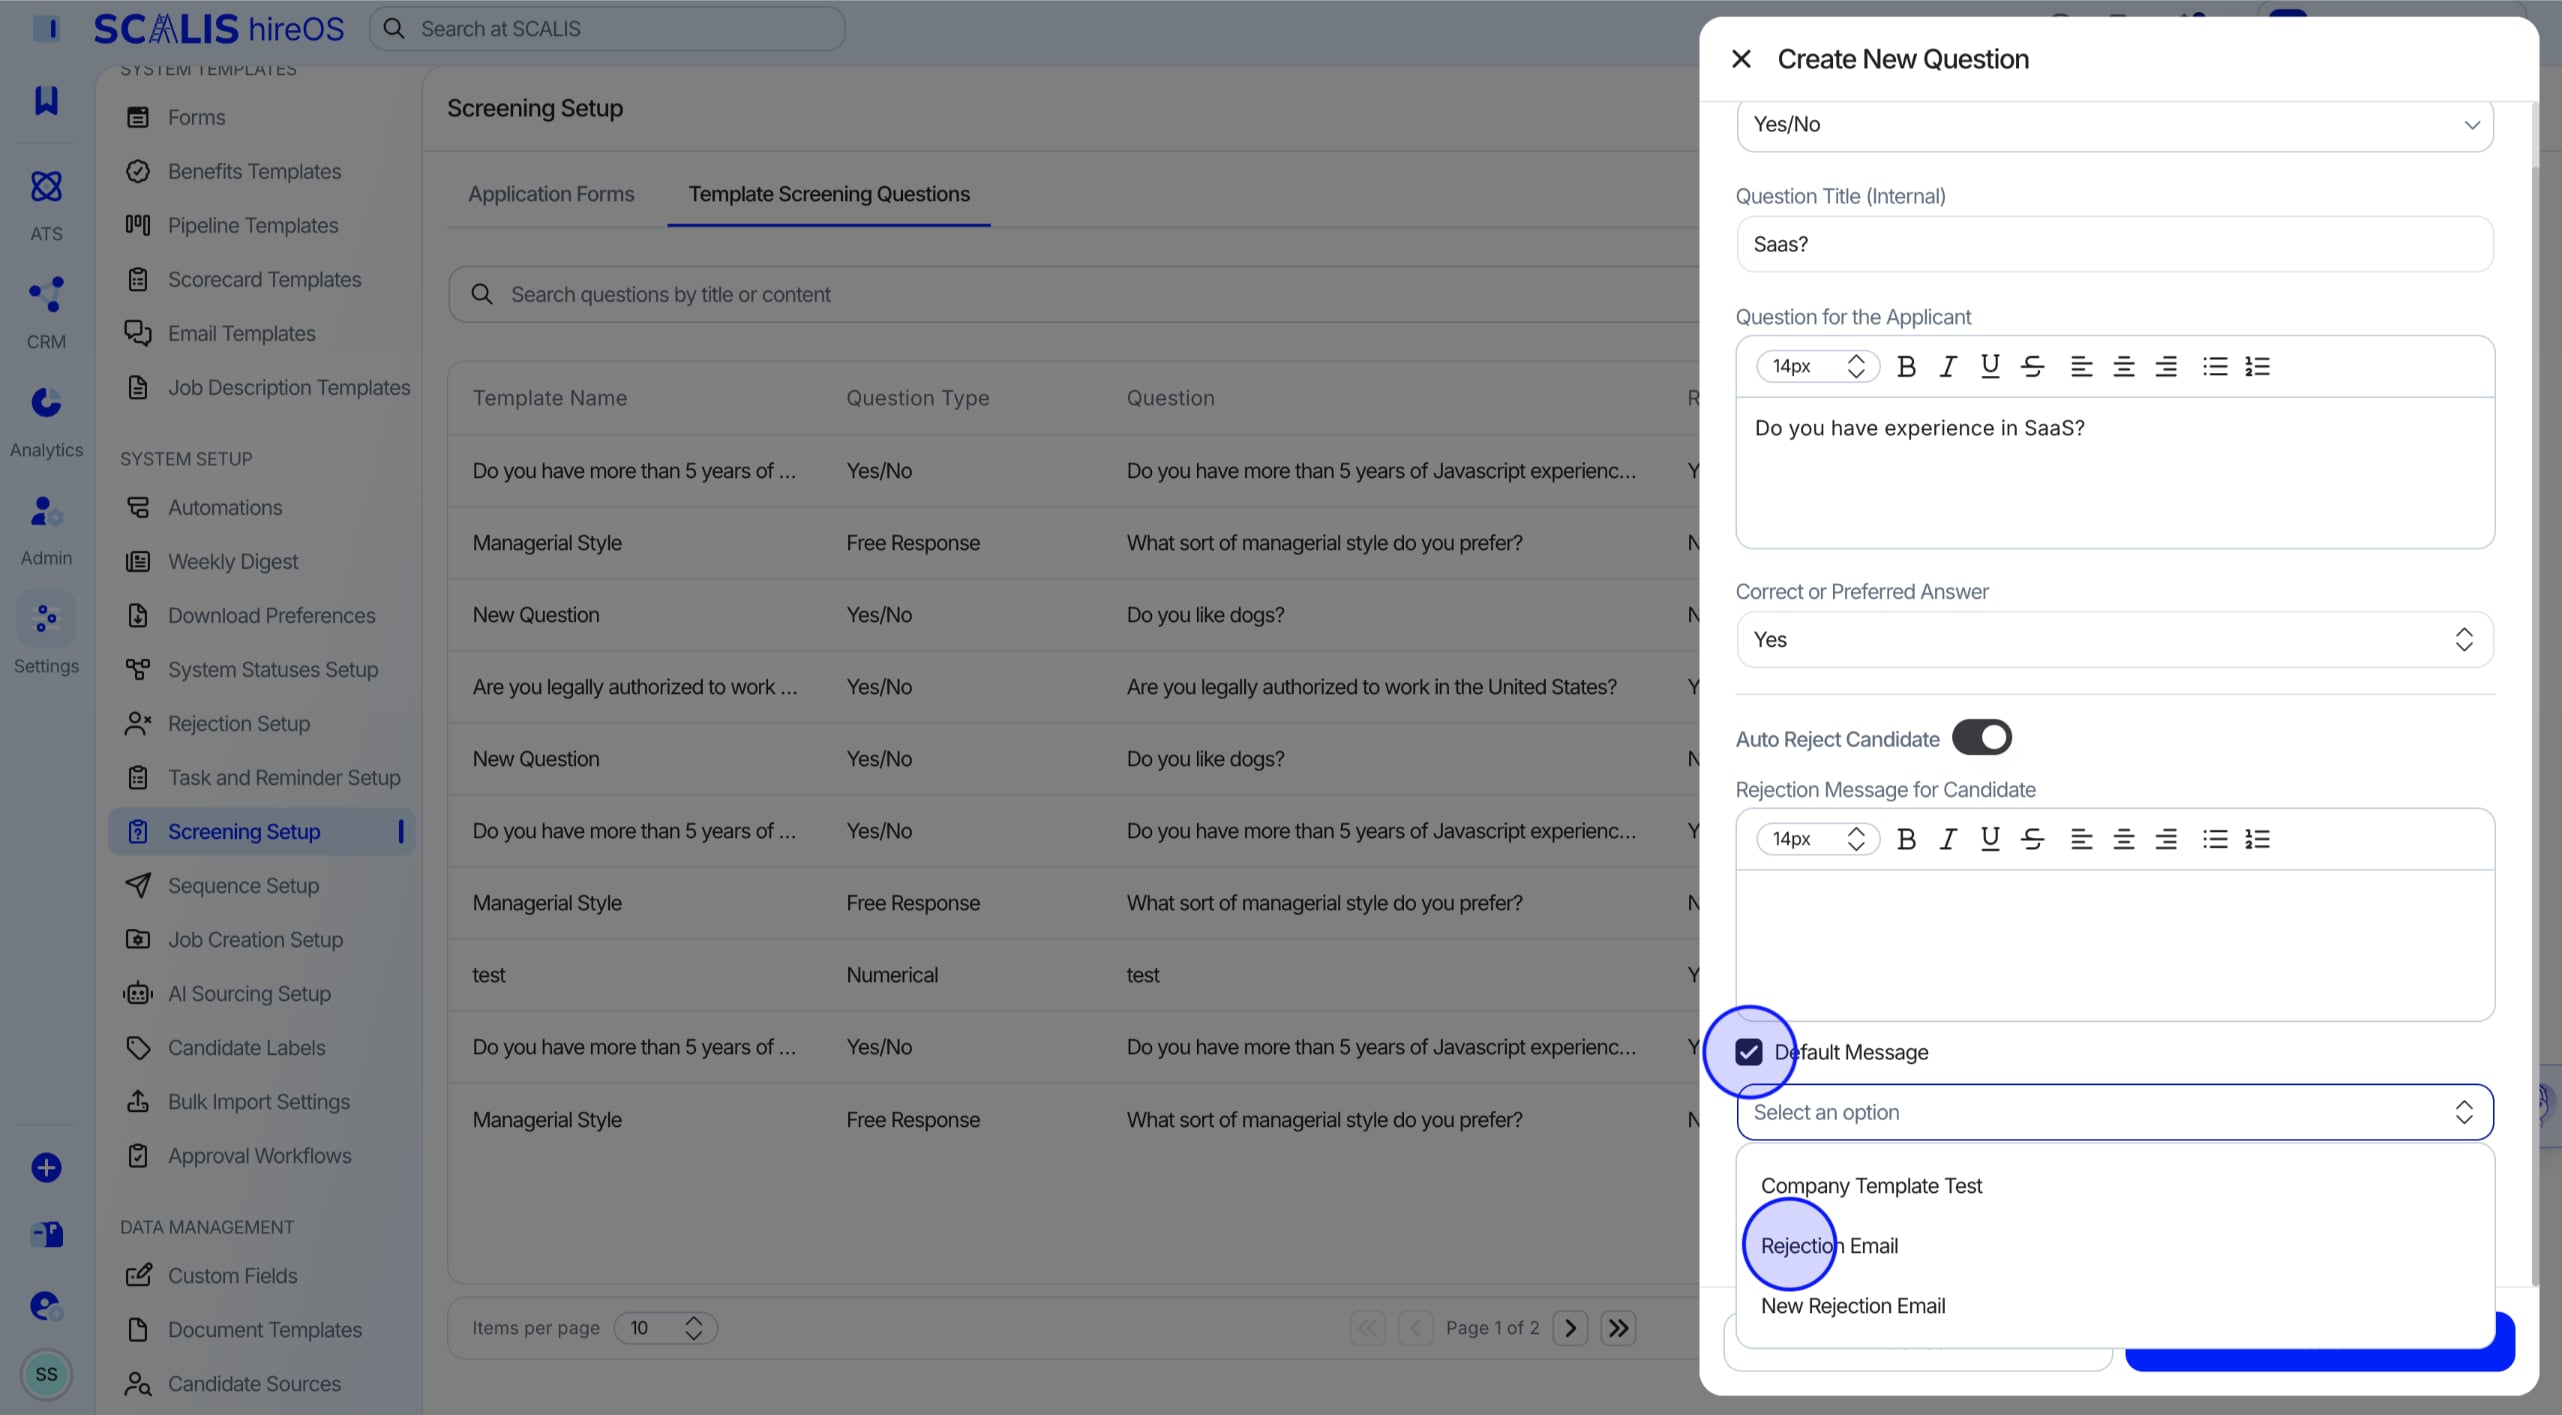Click in the Question for the Applicant text area
2562x1415 pixels.
[x=2115, y=473]
